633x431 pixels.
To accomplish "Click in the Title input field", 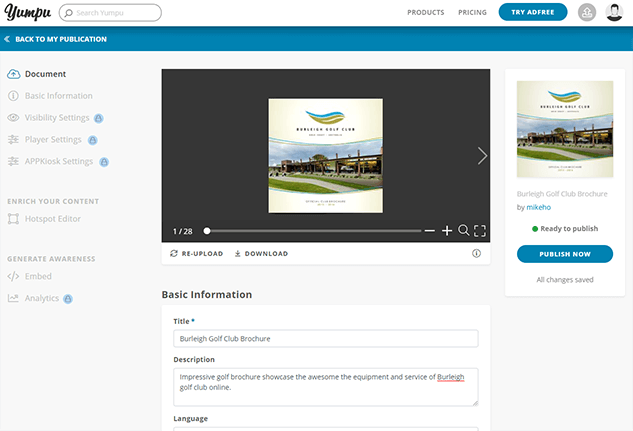I will click(x=326, y=339).
